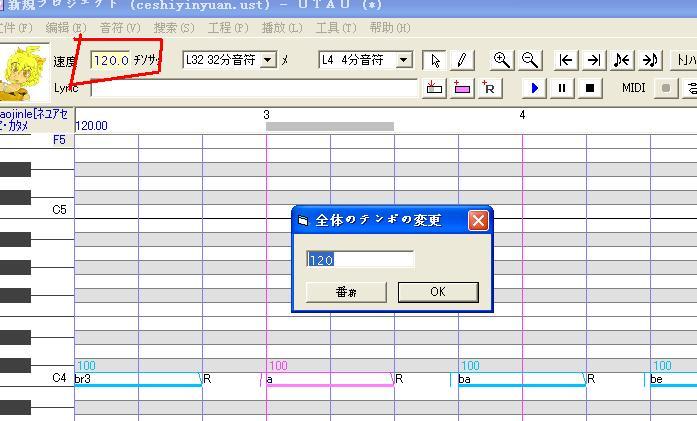Click the arrow-to-notes icon
This screenshot has height=421, width=697.
coord(650,60)
